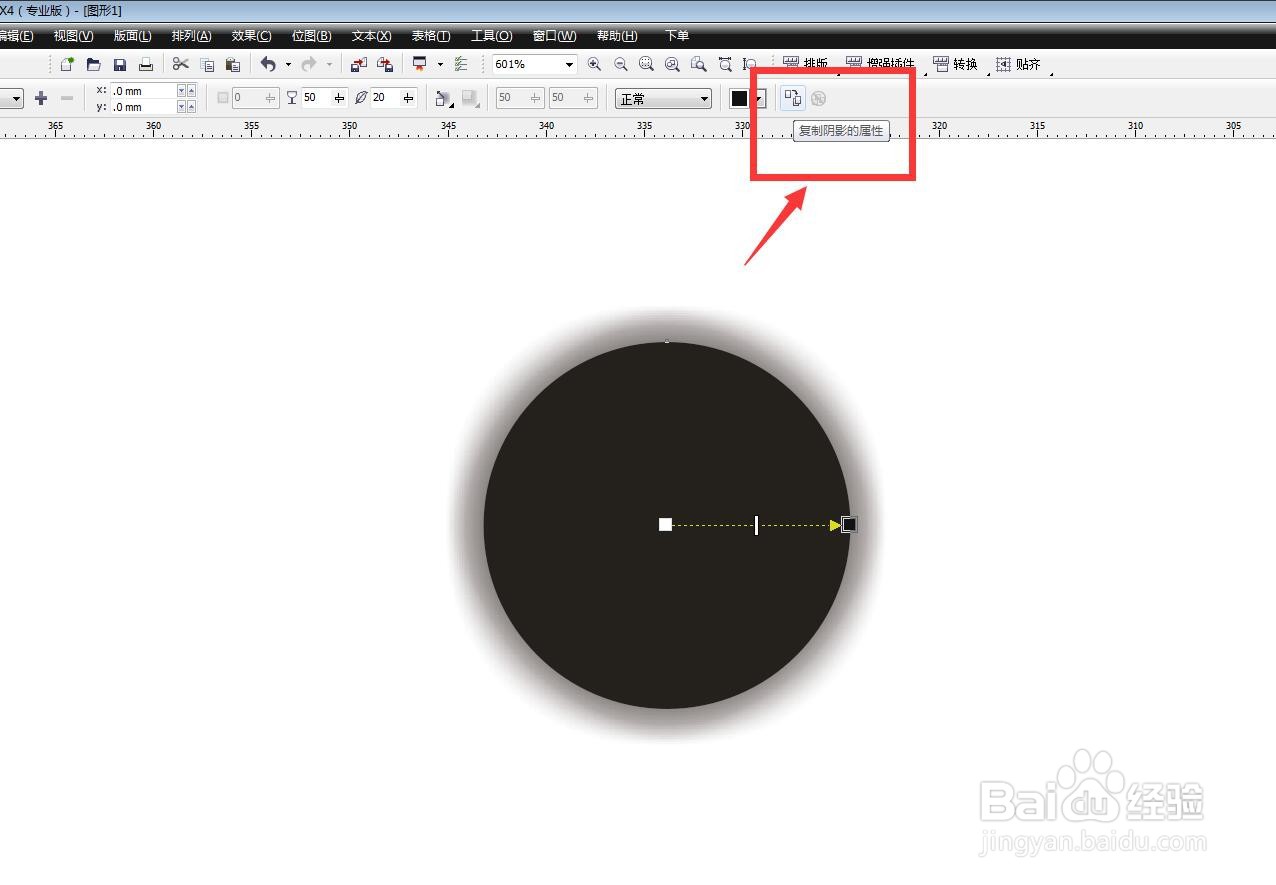Undo the last action
The image size is (1276, 885).
click(x=268, y=64)
